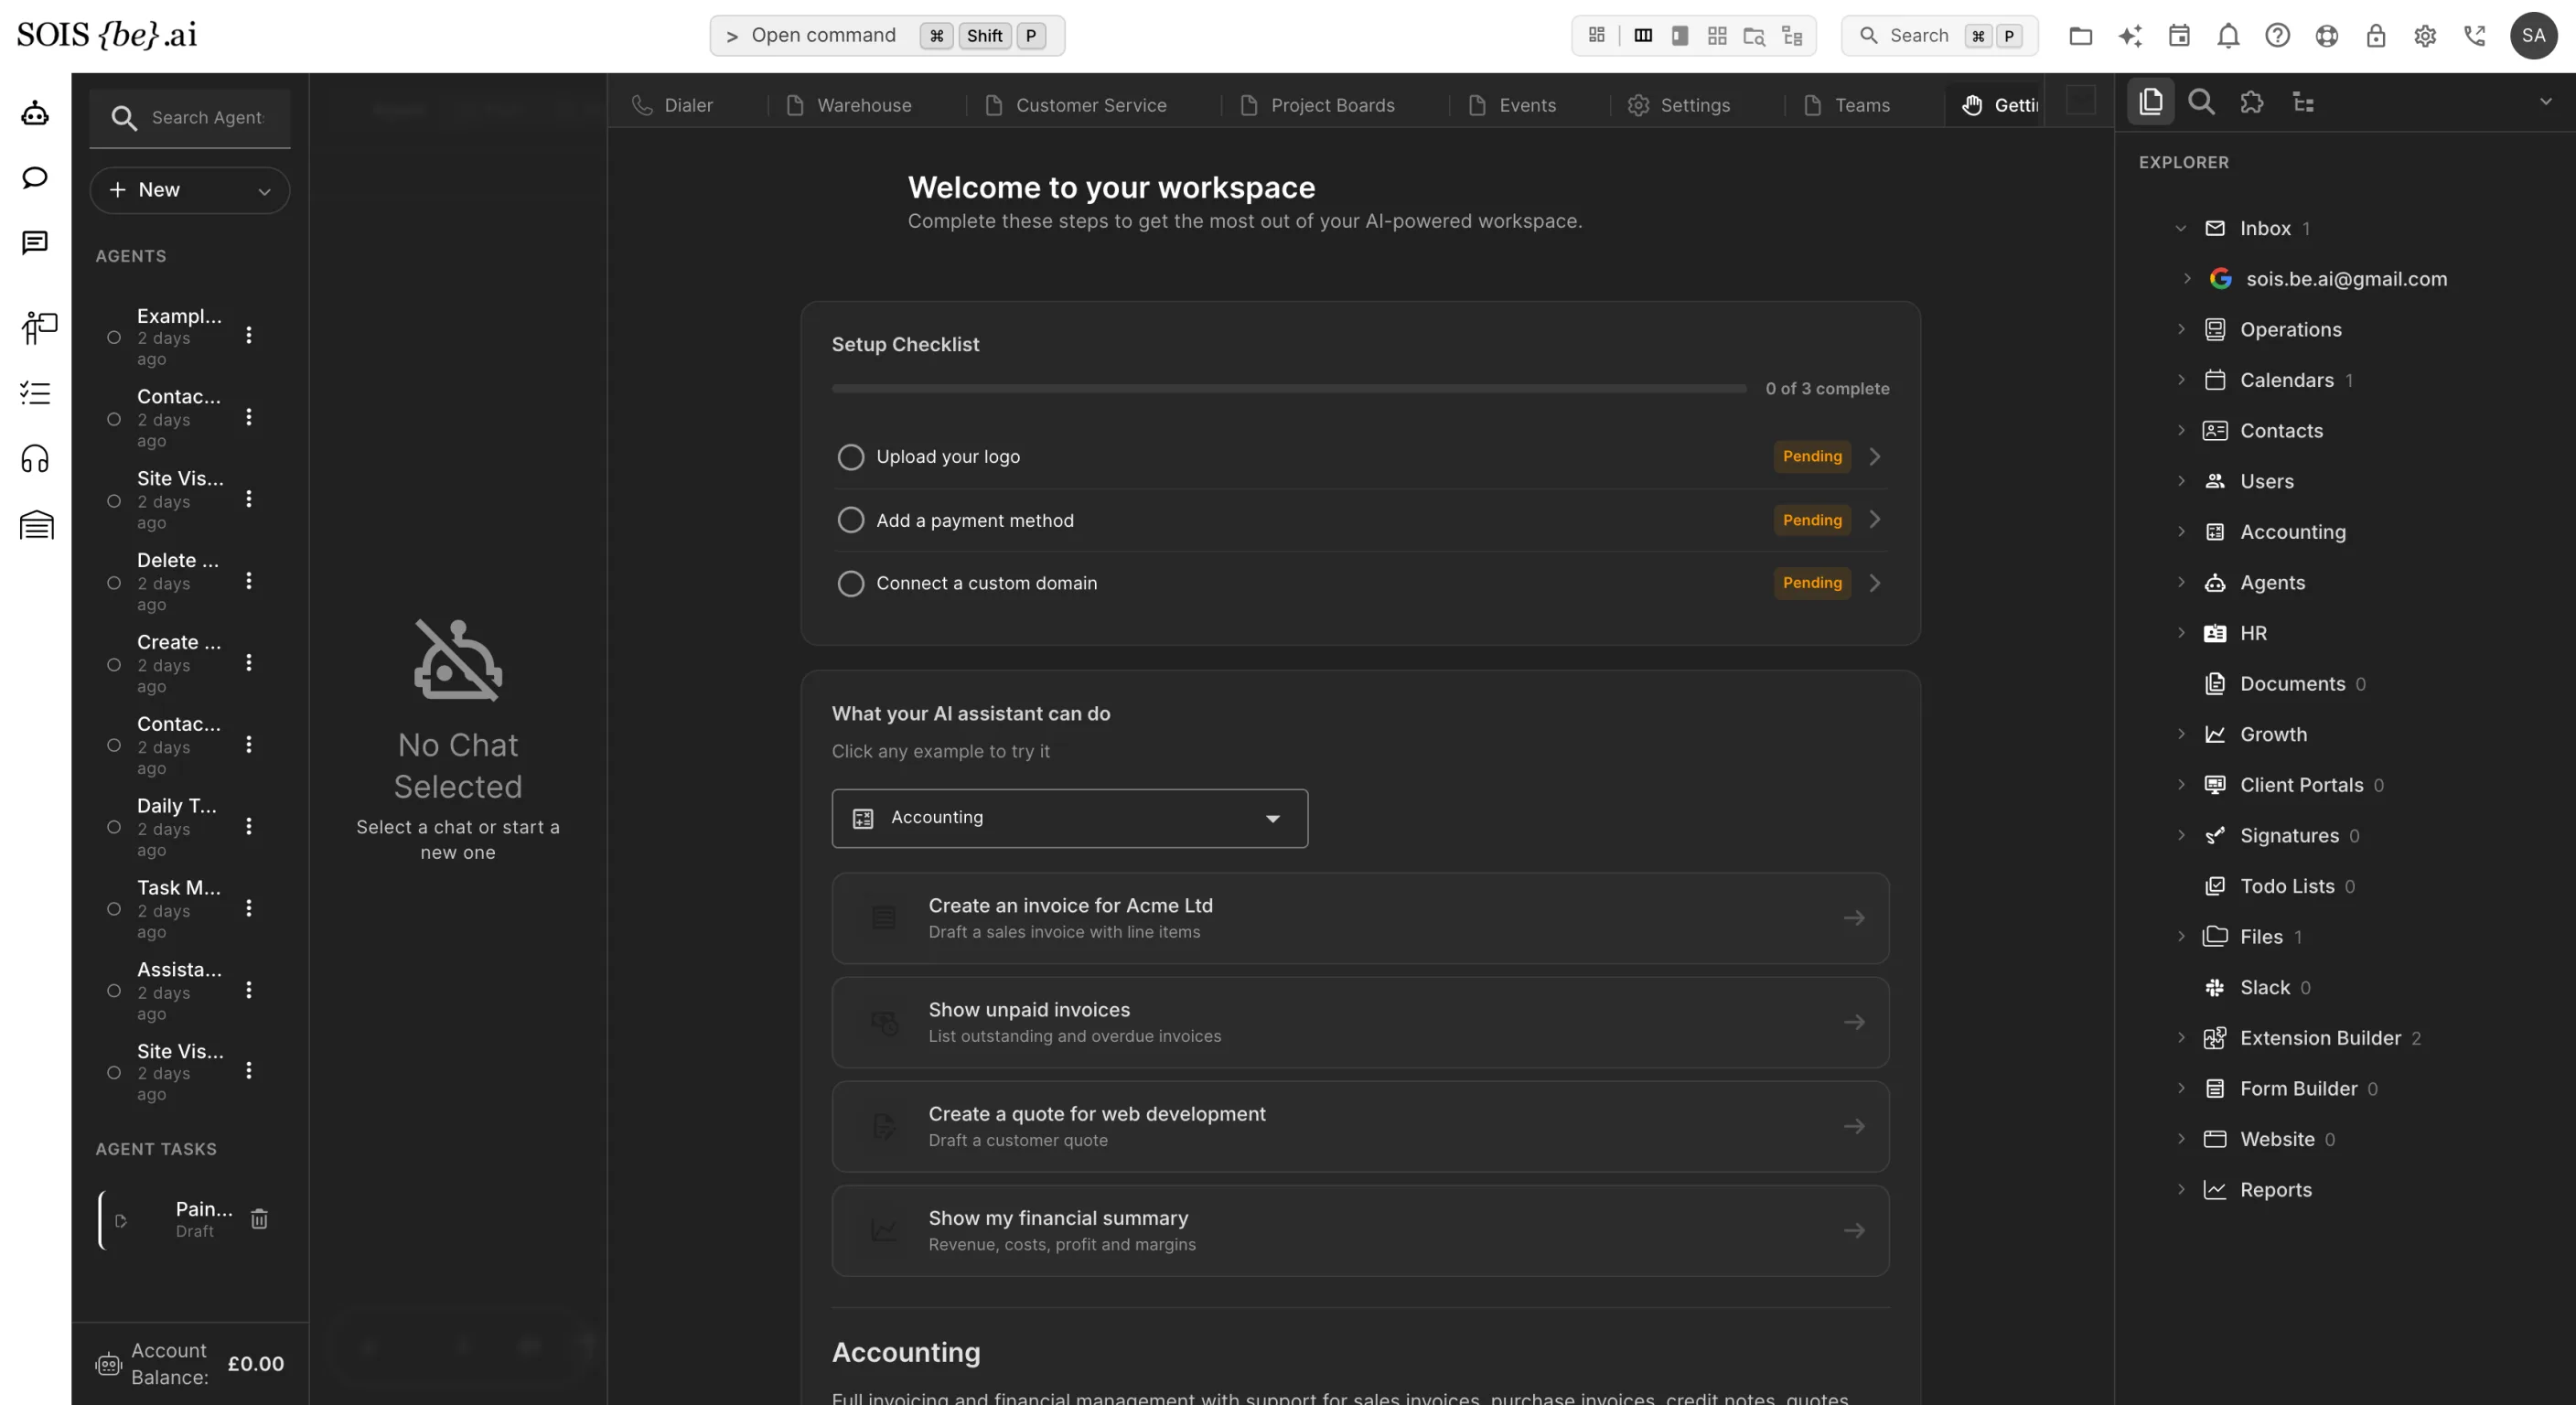Viewport: 2576px width, 1405px height.
Task: Open the warehouse garage icon in left rail
Action: [x=37, y=525]
